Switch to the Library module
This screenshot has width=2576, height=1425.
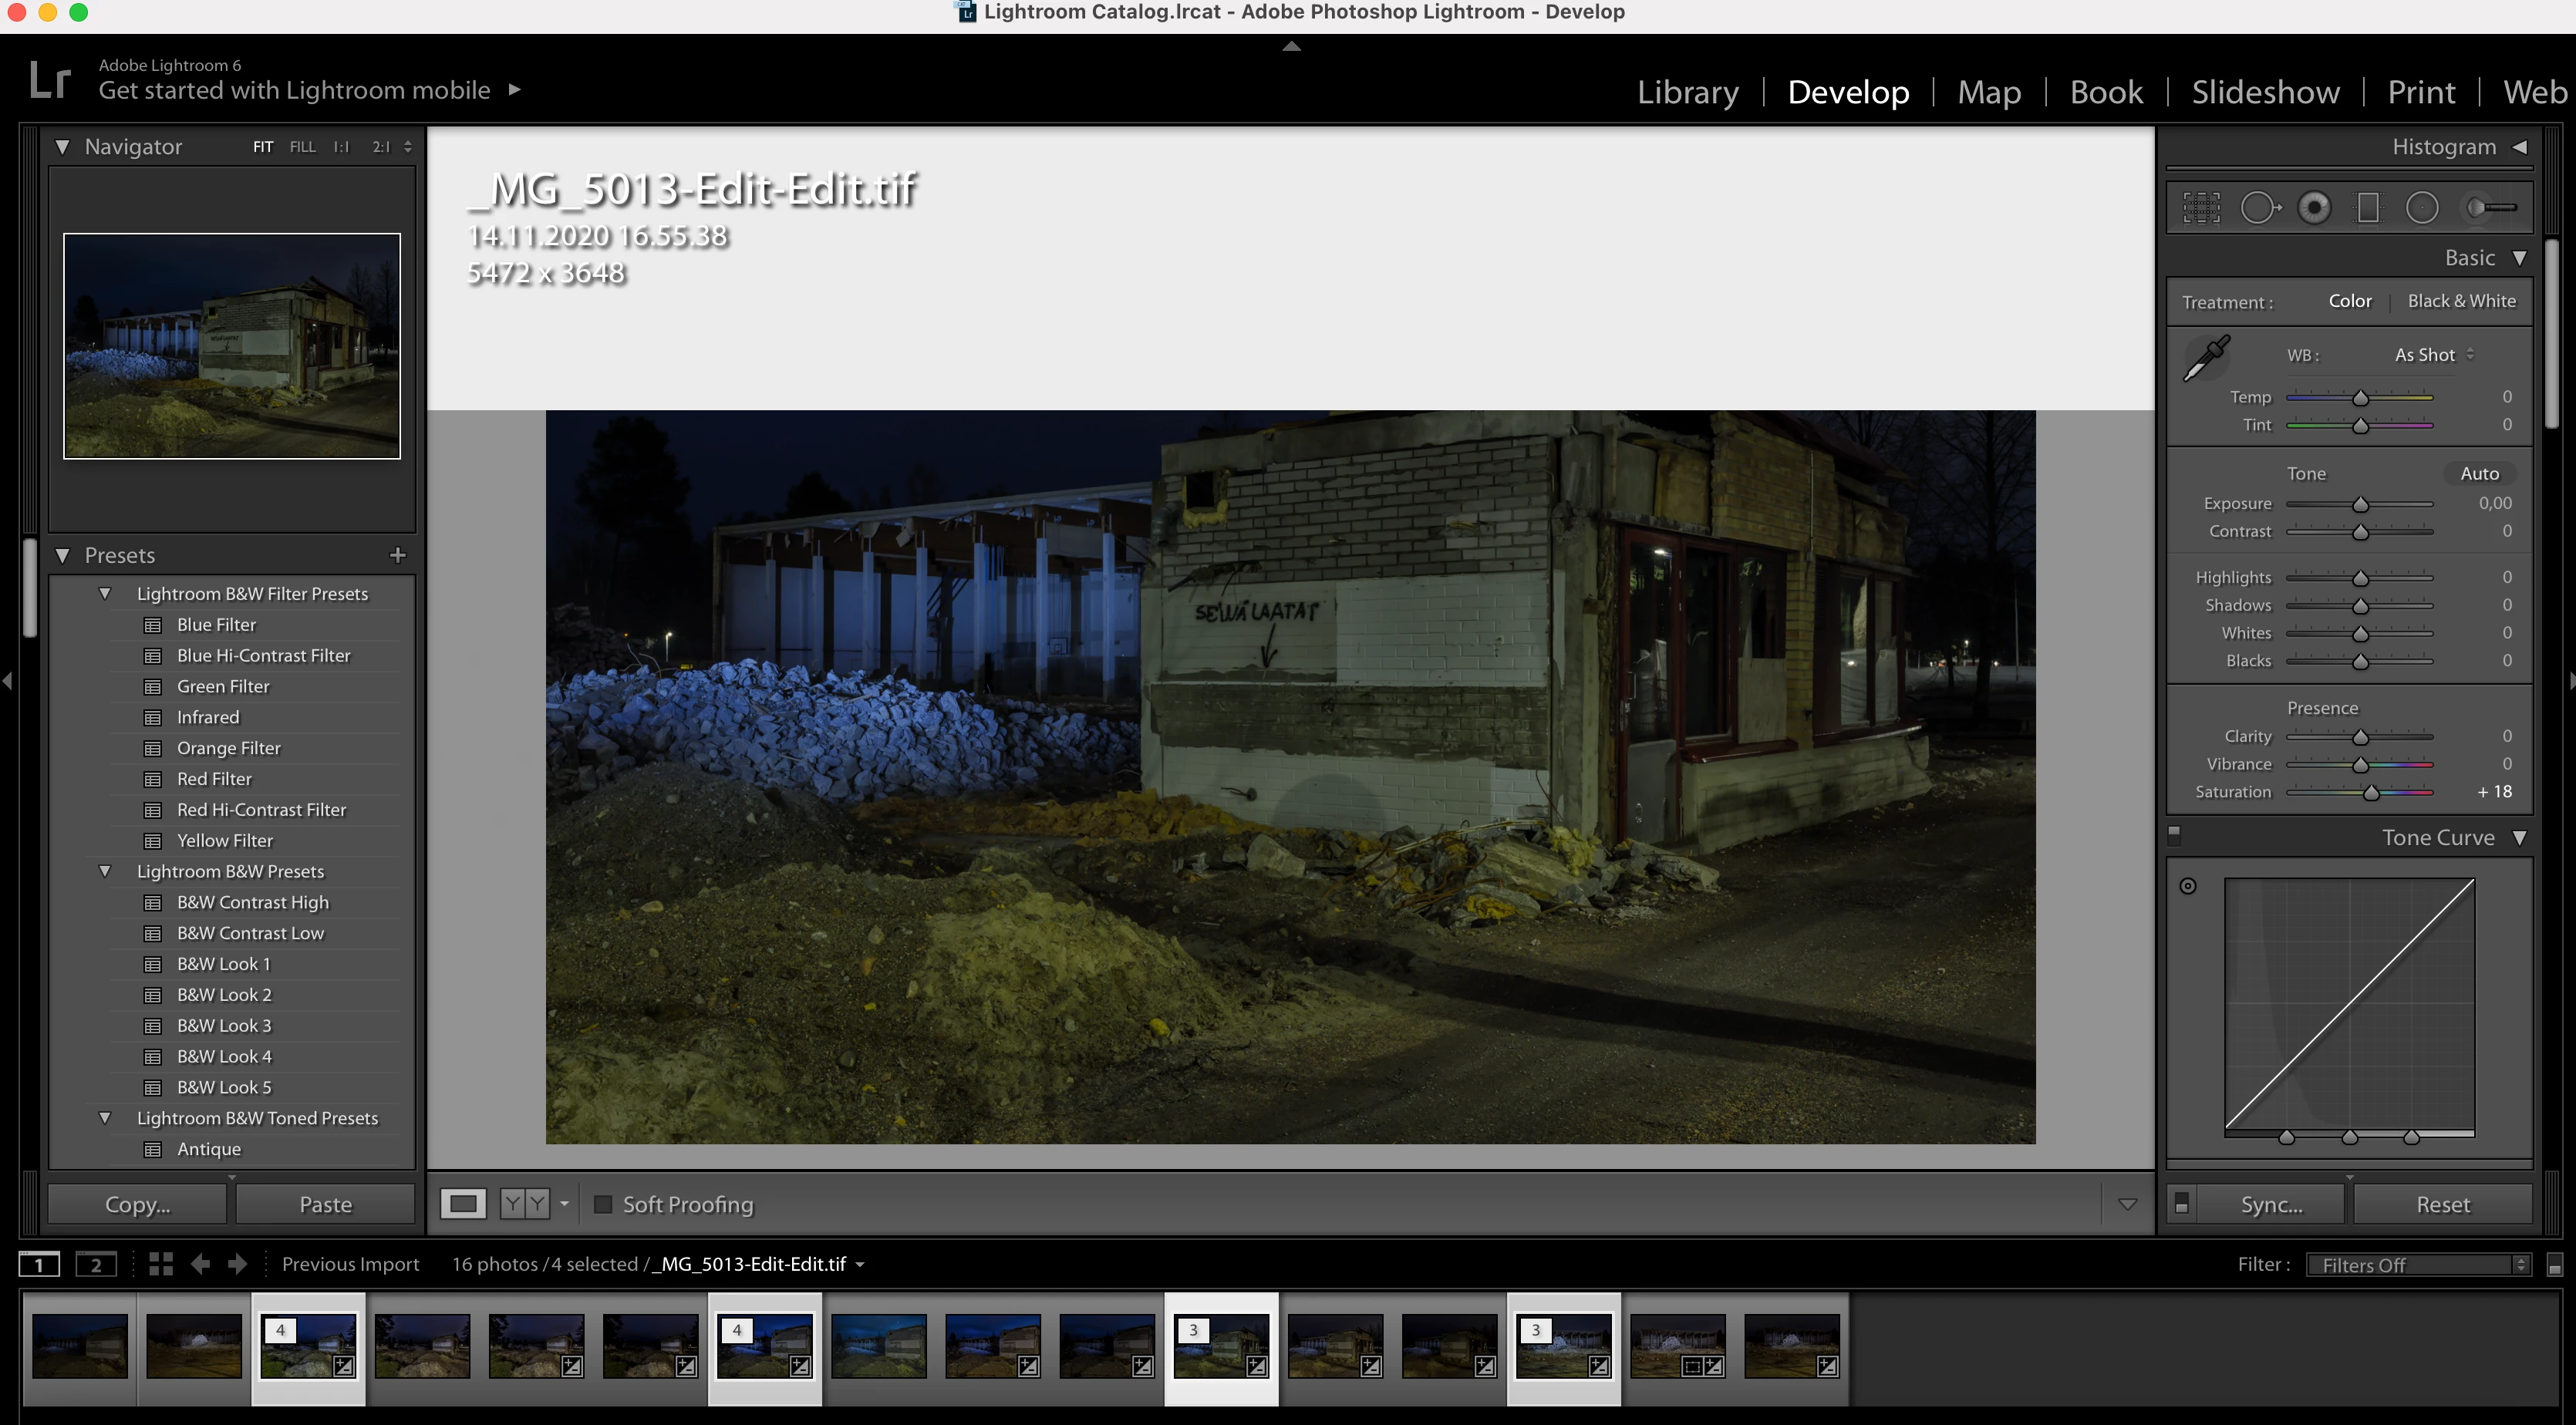tap(1687, 92)
